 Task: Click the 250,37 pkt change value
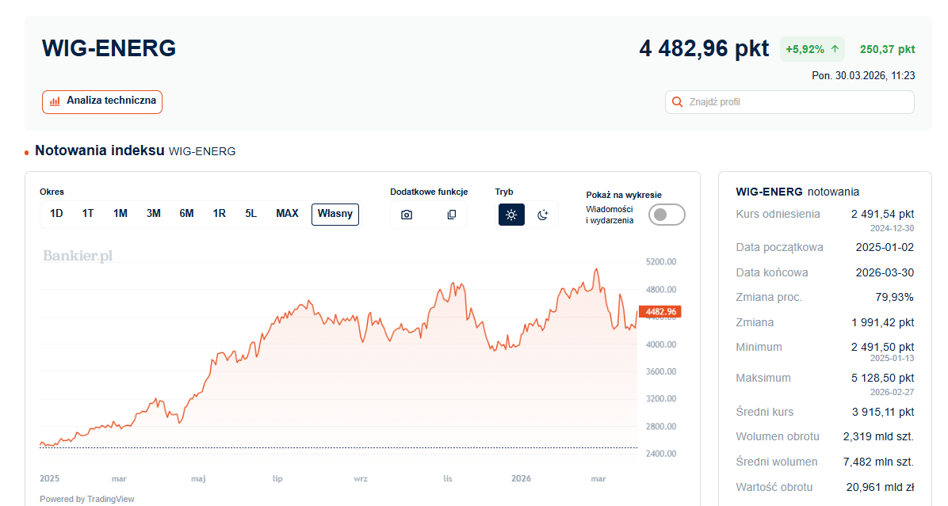[x=888, y=50]
